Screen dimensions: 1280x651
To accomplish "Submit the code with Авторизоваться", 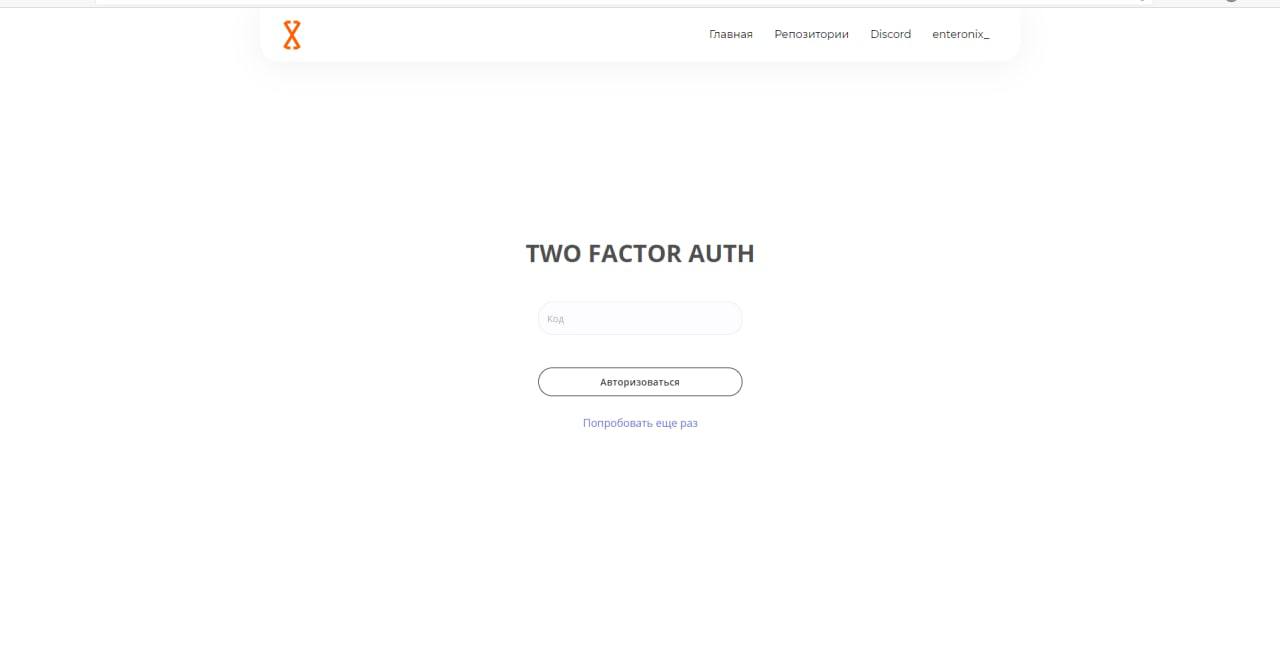I will [x=640, y=382].
